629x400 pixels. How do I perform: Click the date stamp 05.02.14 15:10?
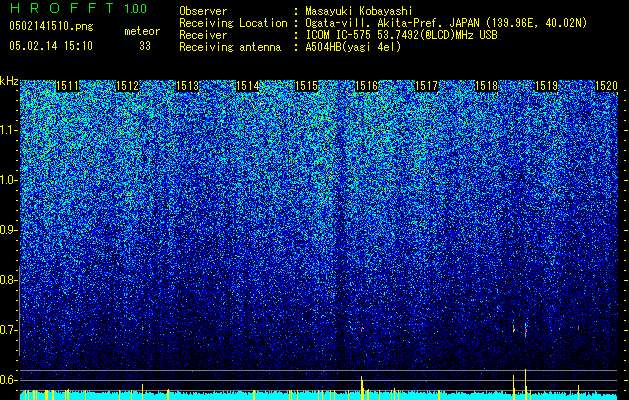[51, 46]
